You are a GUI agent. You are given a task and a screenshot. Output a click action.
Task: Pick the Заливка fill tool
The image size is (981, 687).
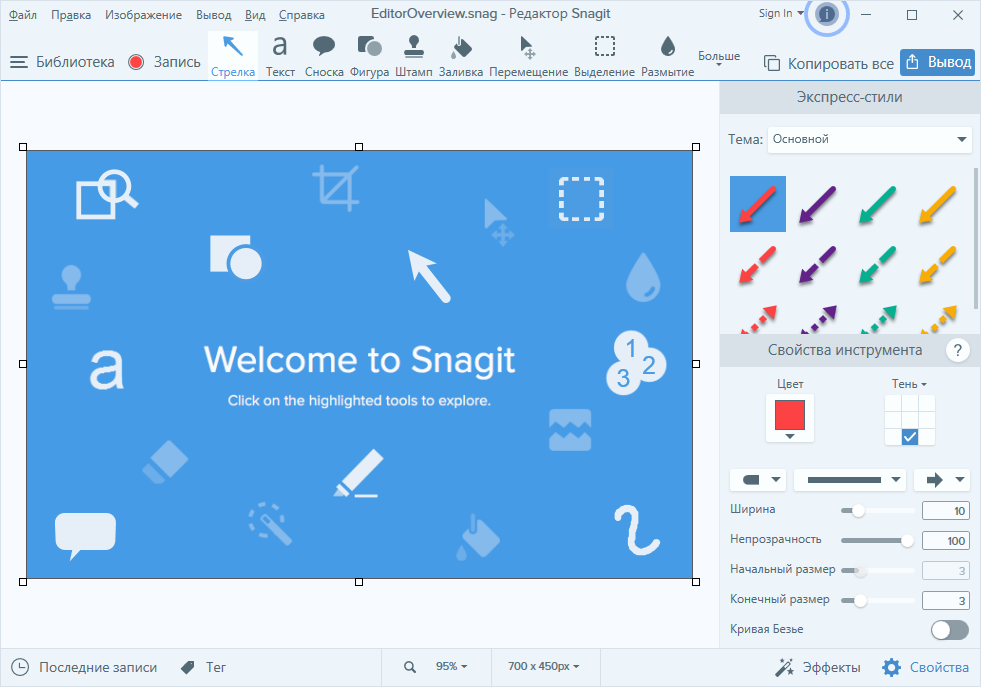pyautogui.click(x=459, y=55)
